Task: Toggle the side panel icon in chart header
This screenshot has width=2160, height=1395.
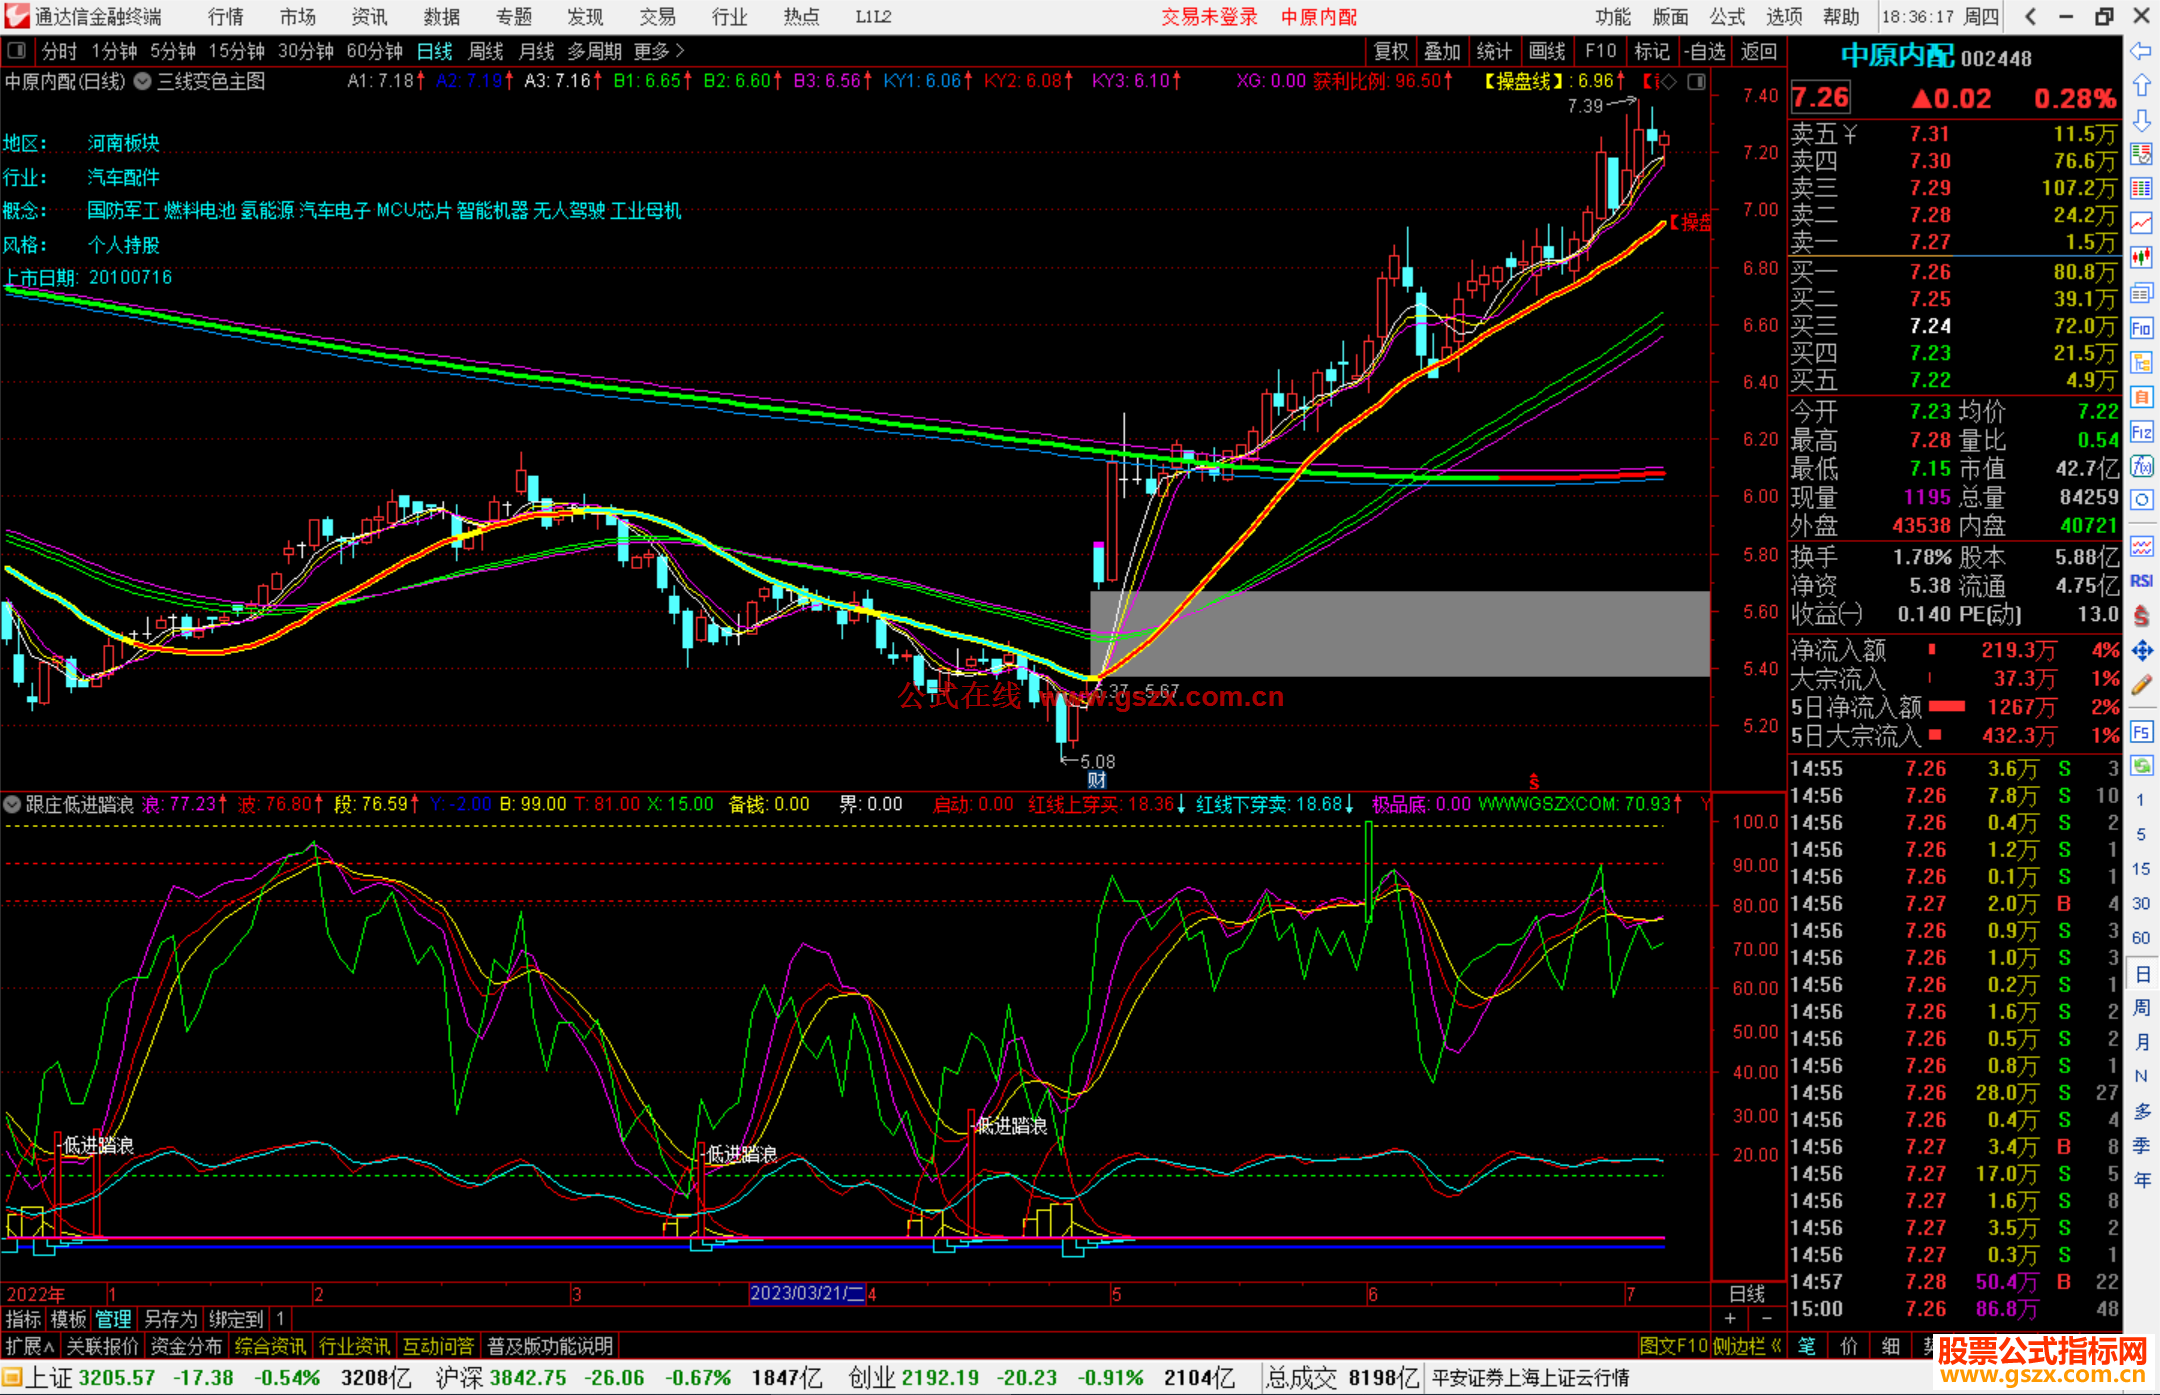Action: pos(1697,82)
